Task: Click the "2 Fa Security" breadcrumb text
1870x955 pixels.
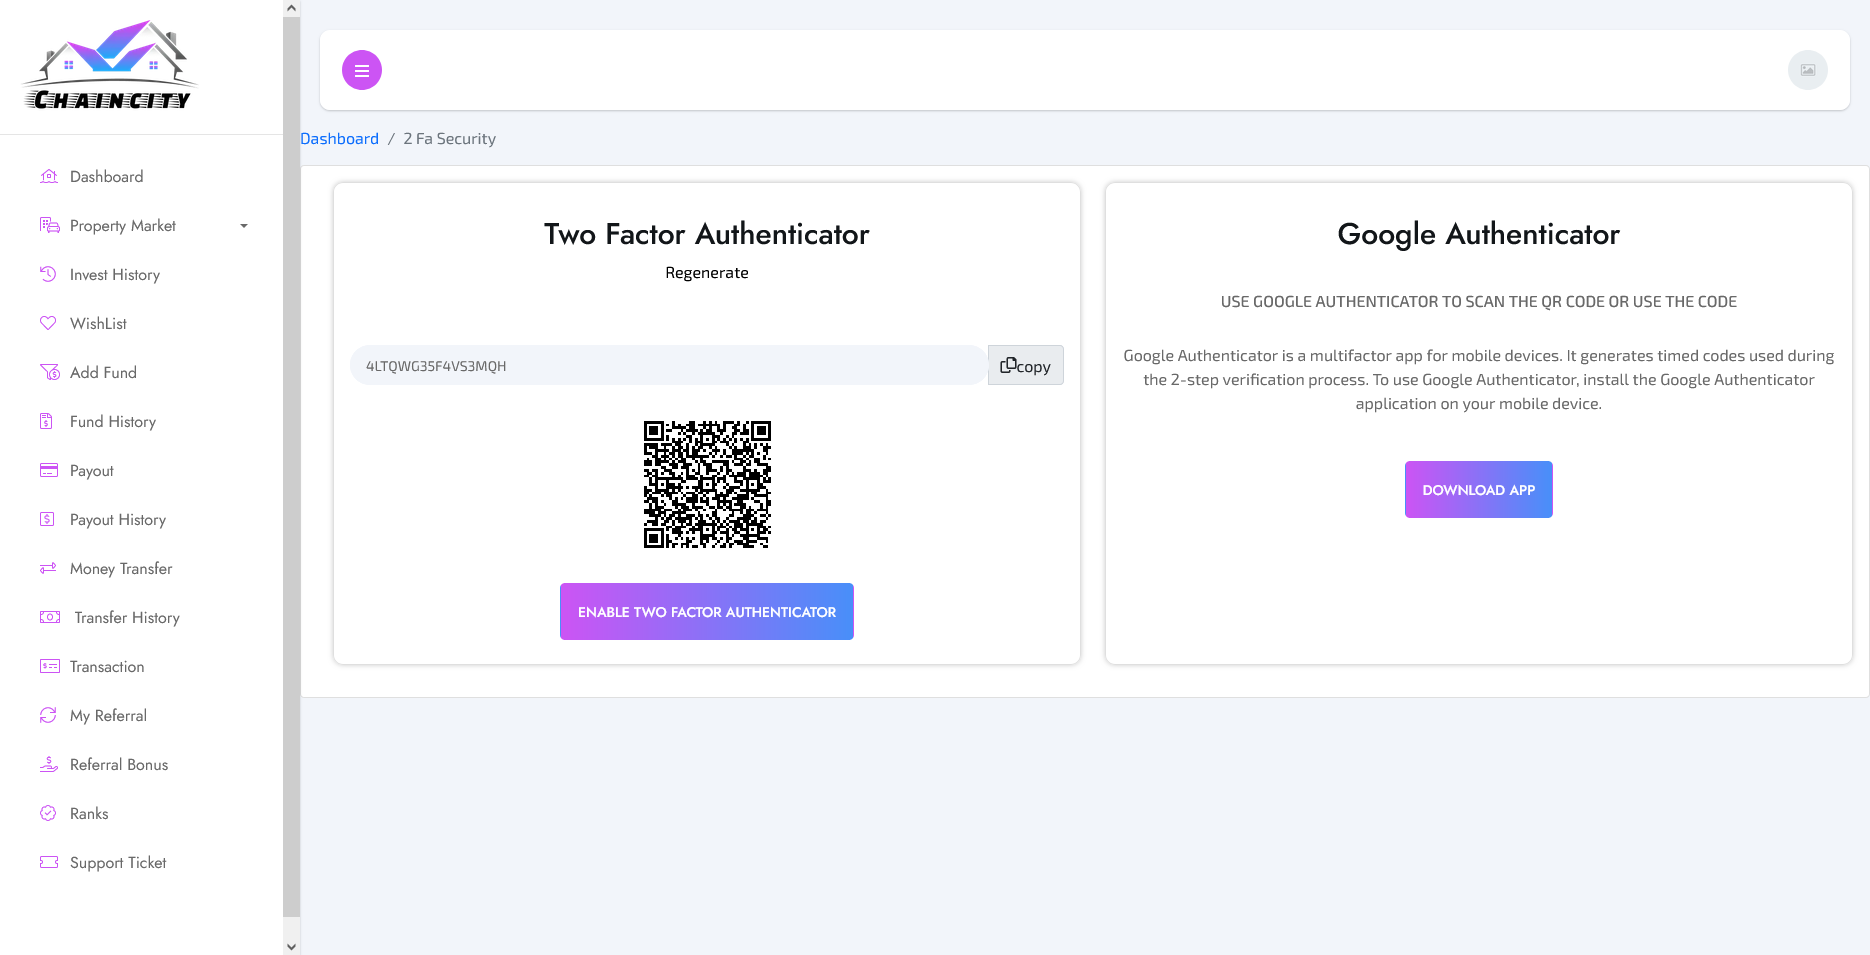Action: (450, 139)
